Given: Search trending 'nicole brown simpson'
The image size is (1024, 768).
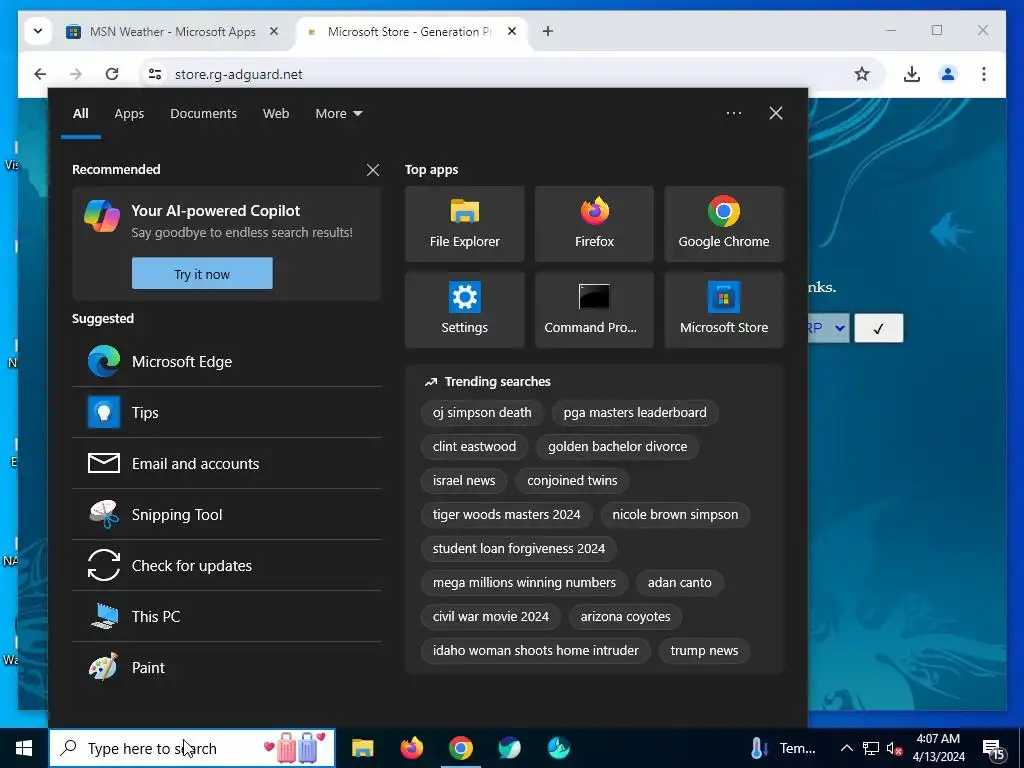Looking at the screenshot, I should pyautogui.click(x=675, y=515).
